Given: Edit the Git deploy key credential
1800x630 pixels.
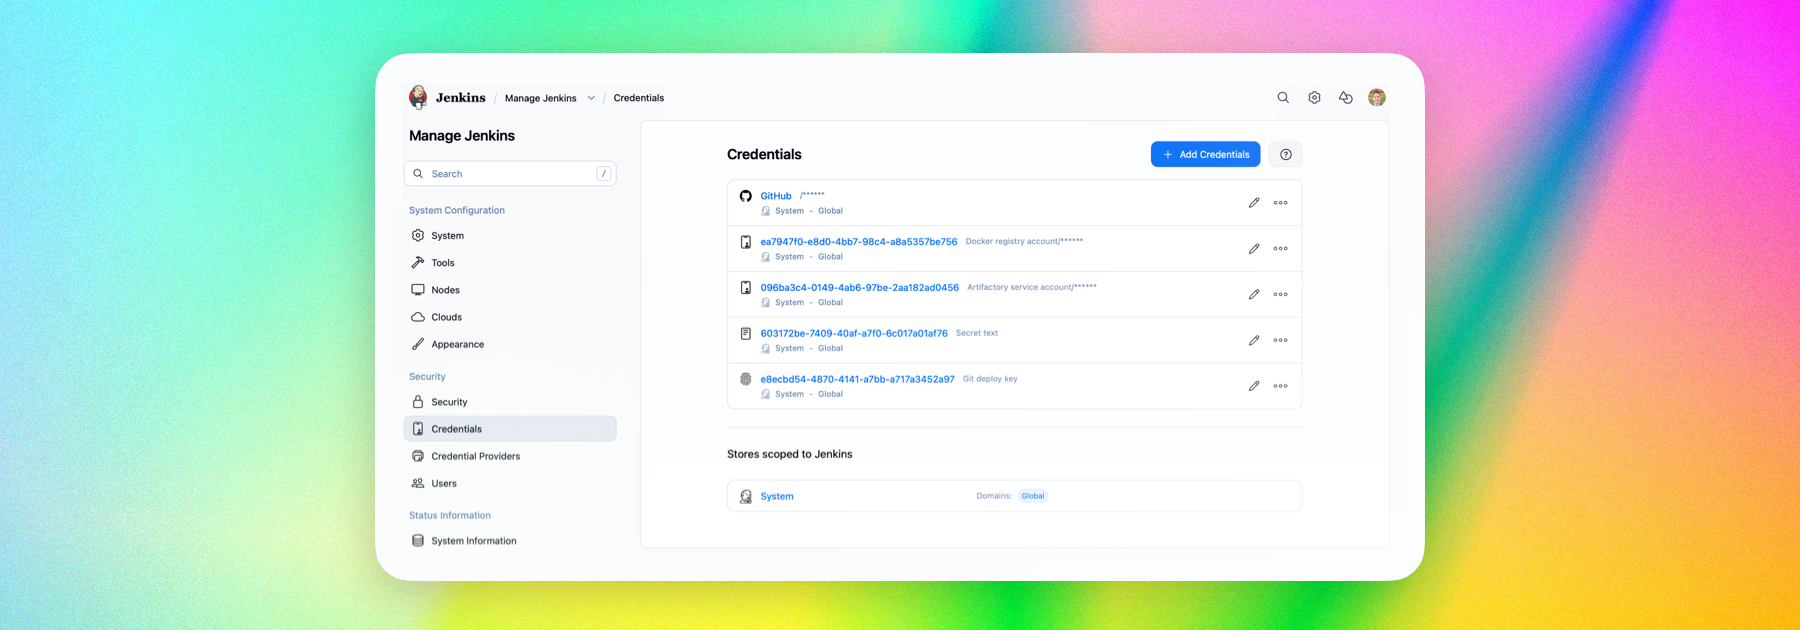Looking at the screenshot, I should [1254, 386].
